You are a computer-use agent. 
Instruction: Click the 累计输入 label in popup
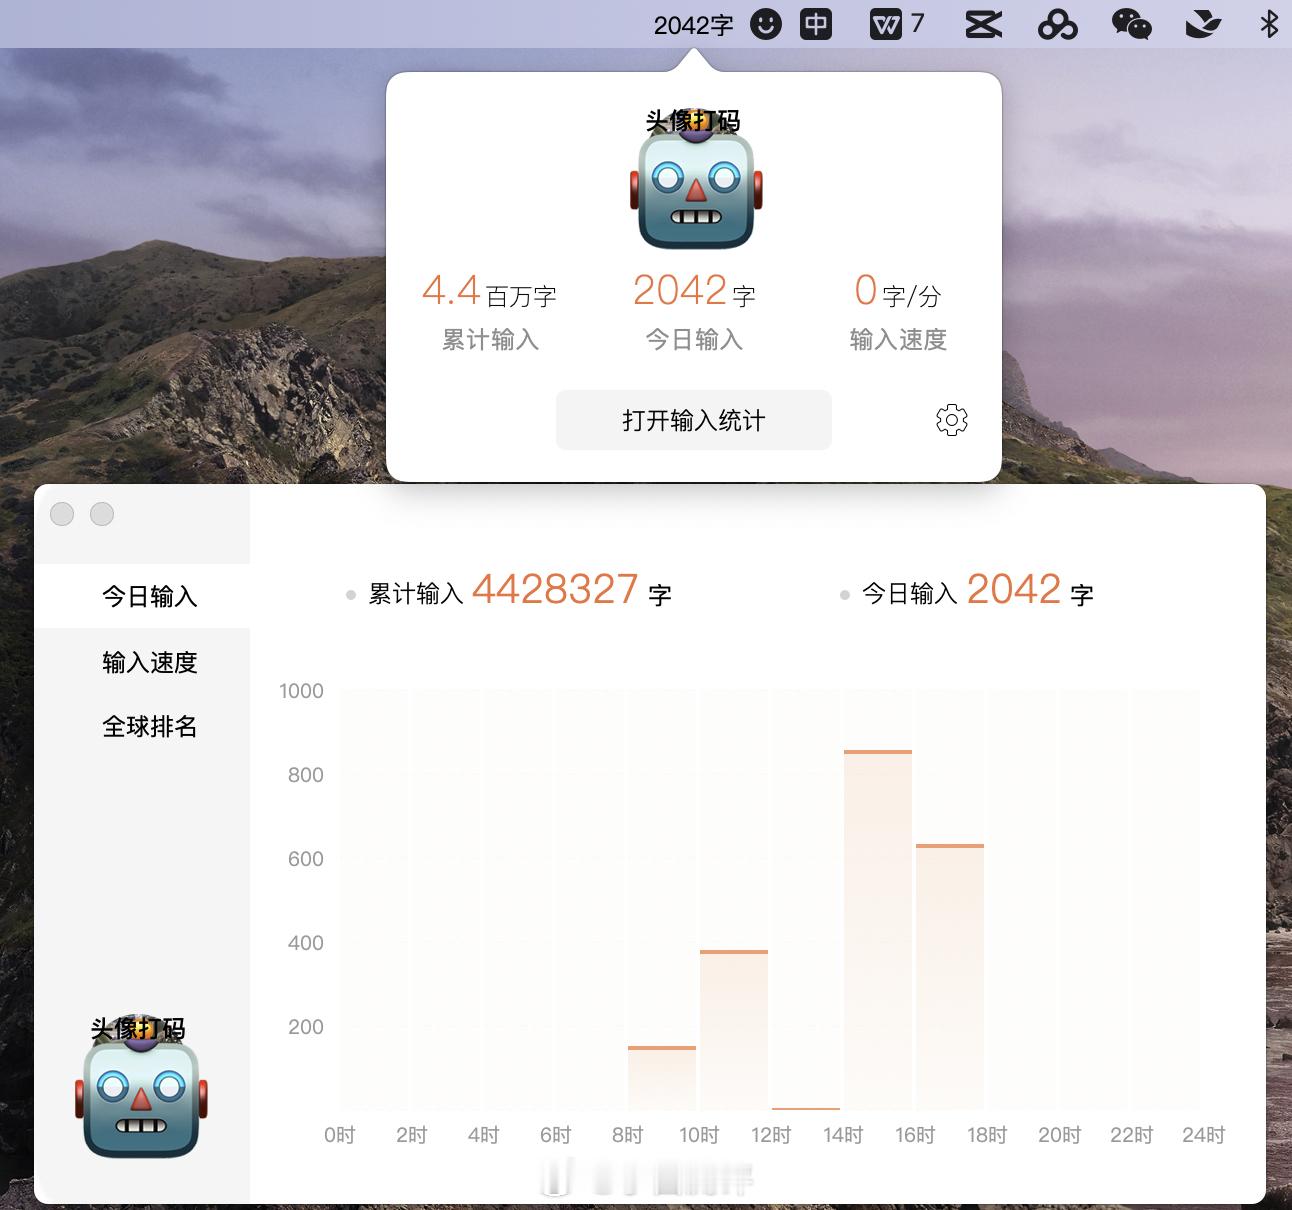[490, 340]
